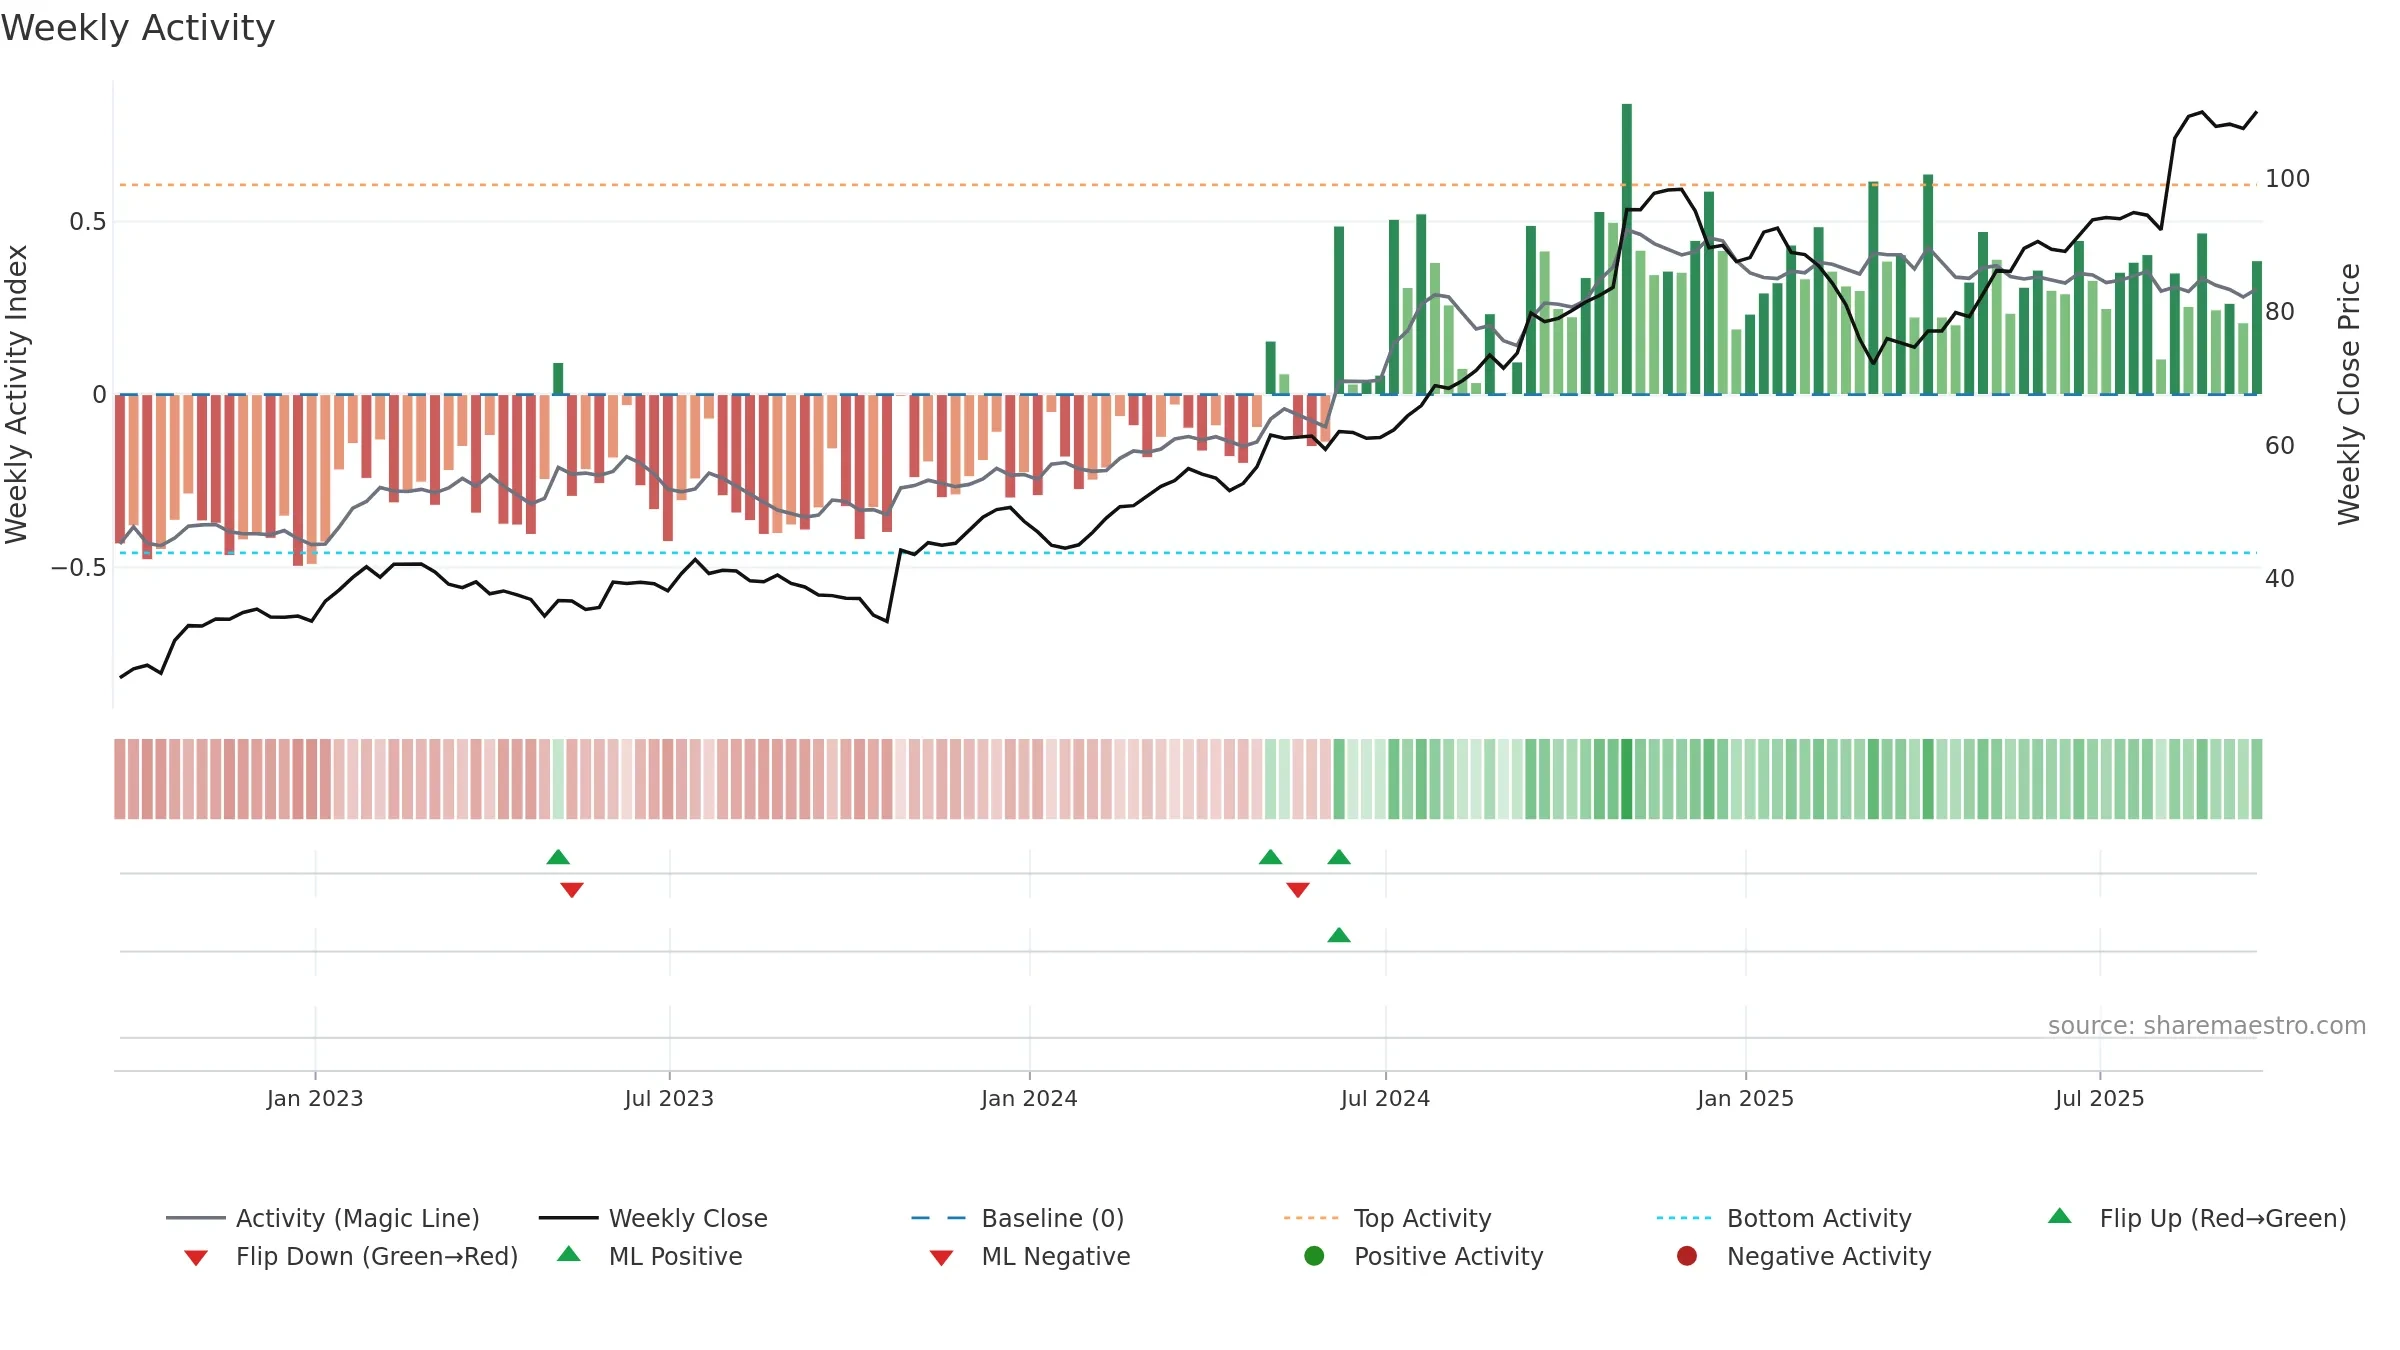The height and width of the screenshot is (1350, 2400).
Task: Click the Weekly Activity chart title
Action: 138,28
